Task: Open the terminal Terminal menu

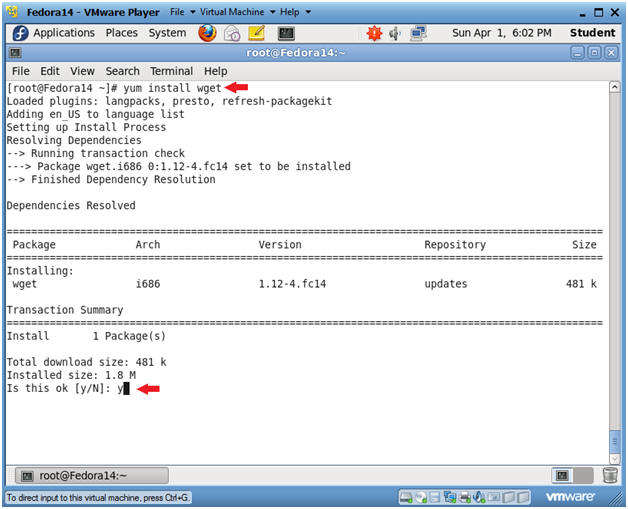Action: pyautogui.click(x=171, y=71)
